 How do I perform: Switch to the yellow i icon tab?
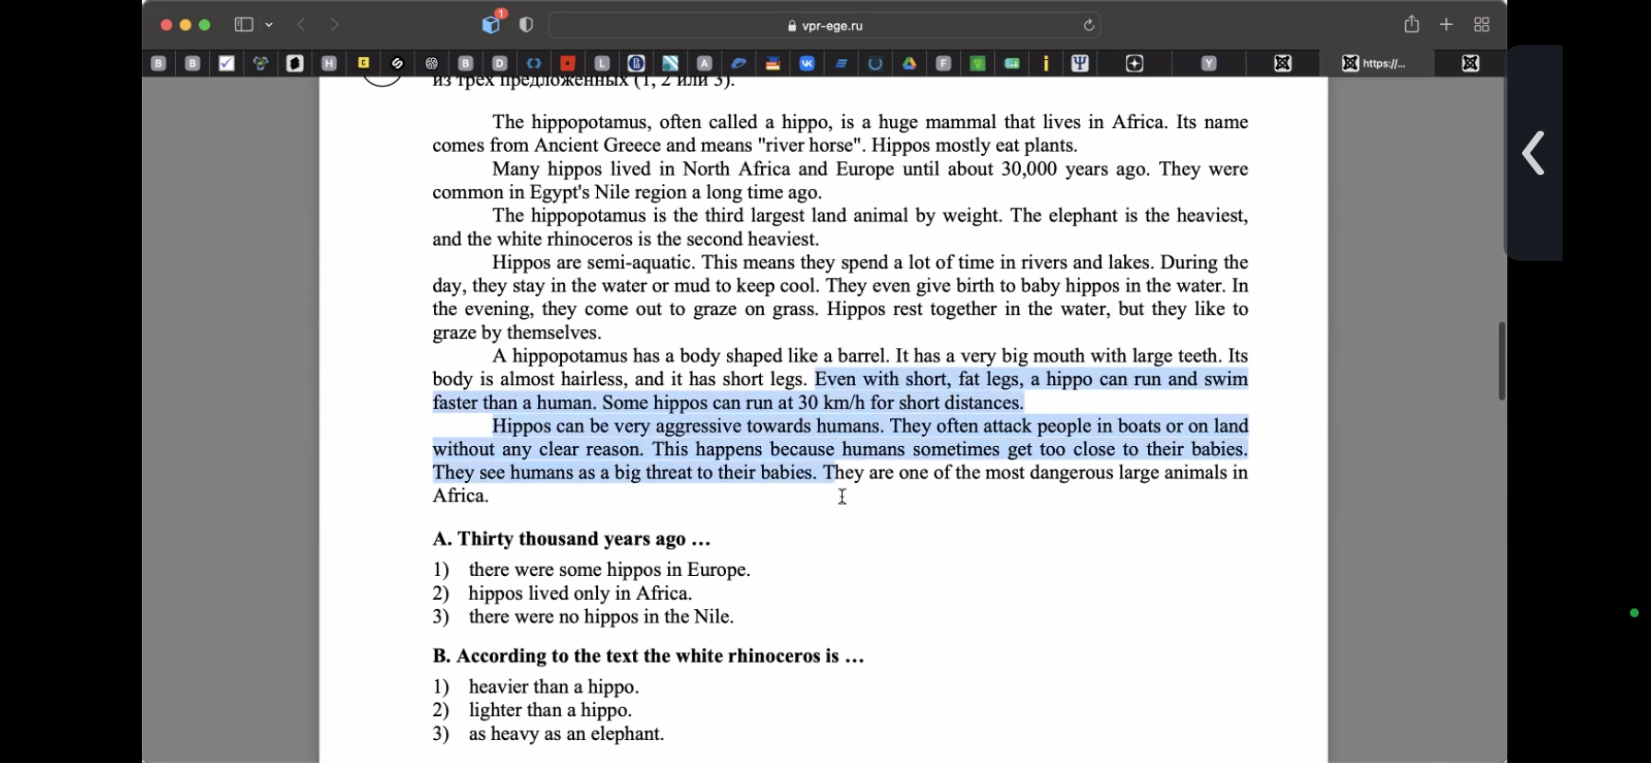click(1046, 63)
